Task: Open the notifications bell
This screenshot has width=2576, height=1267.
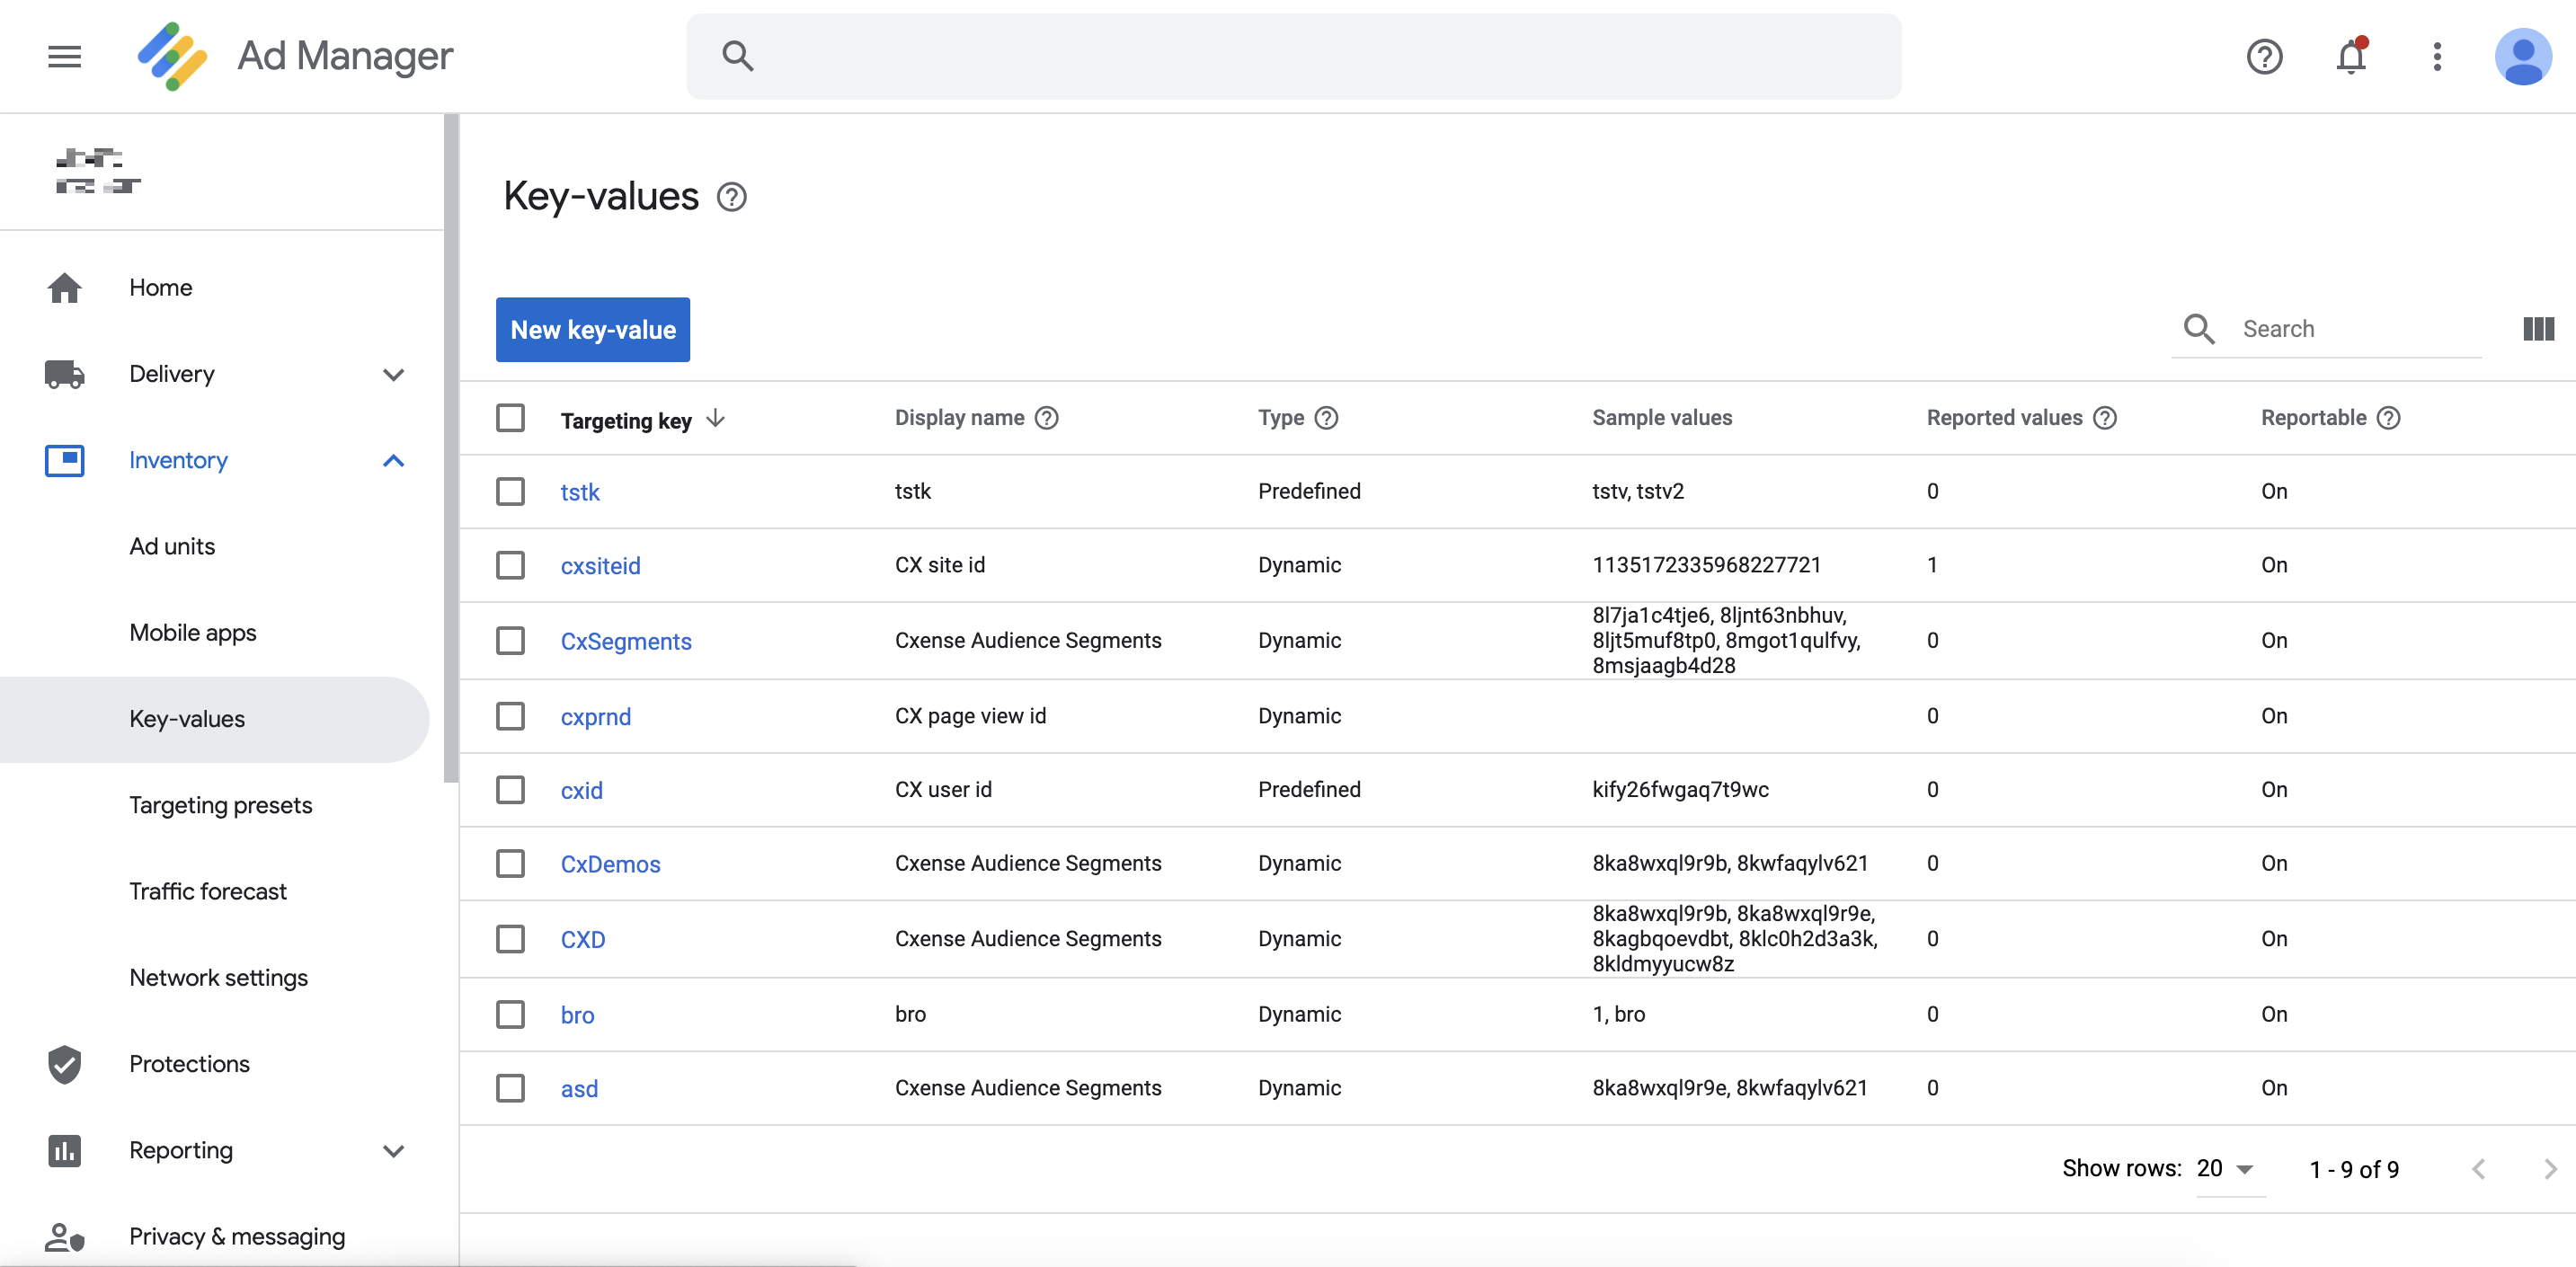Action: (x=2351, y=57)
